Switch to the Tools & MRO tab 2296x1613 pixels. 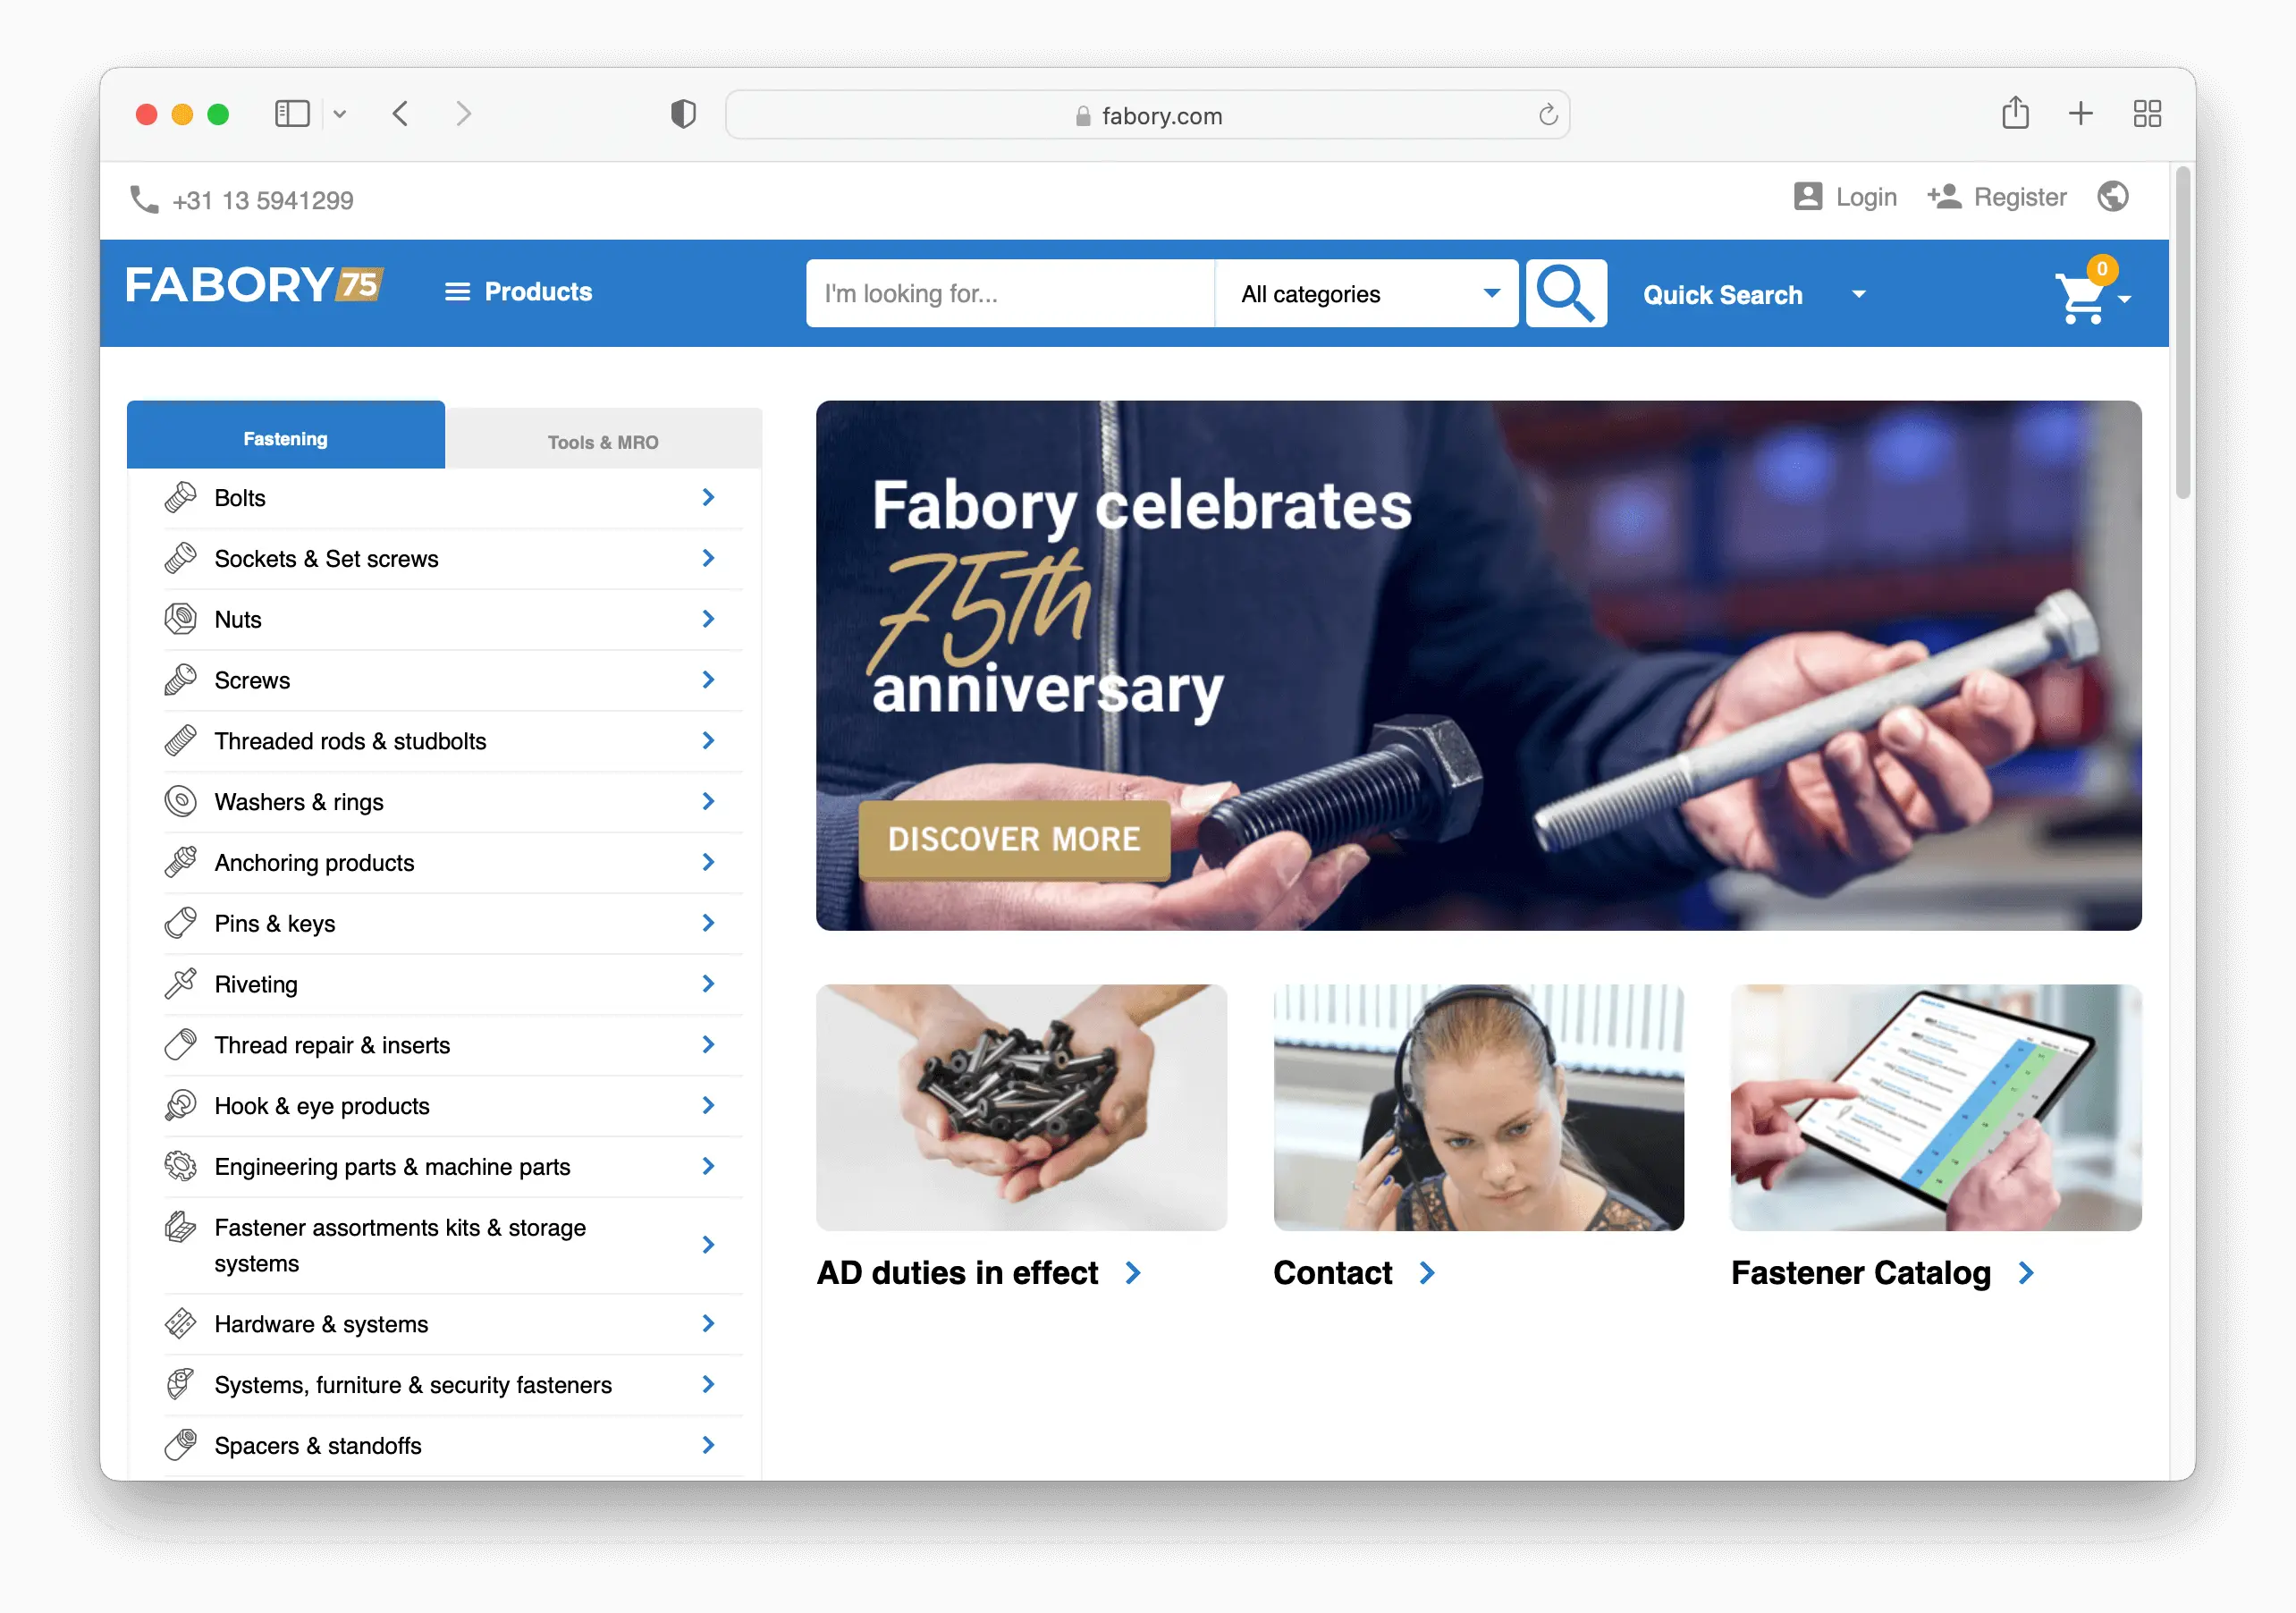pos(603,441)
